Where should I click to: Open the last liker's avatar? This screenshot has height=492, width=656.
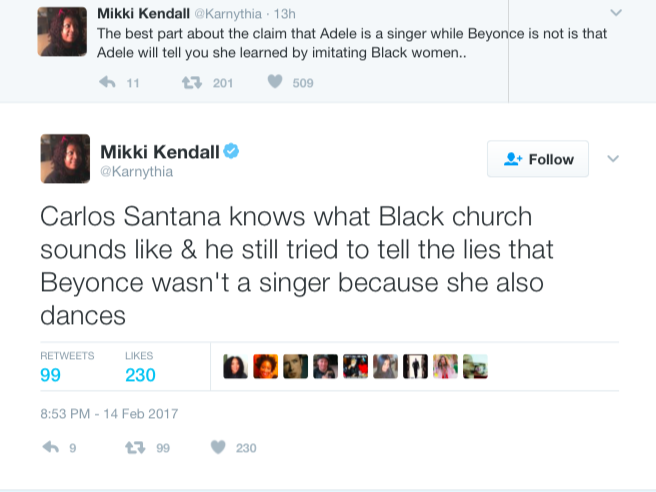475,367
